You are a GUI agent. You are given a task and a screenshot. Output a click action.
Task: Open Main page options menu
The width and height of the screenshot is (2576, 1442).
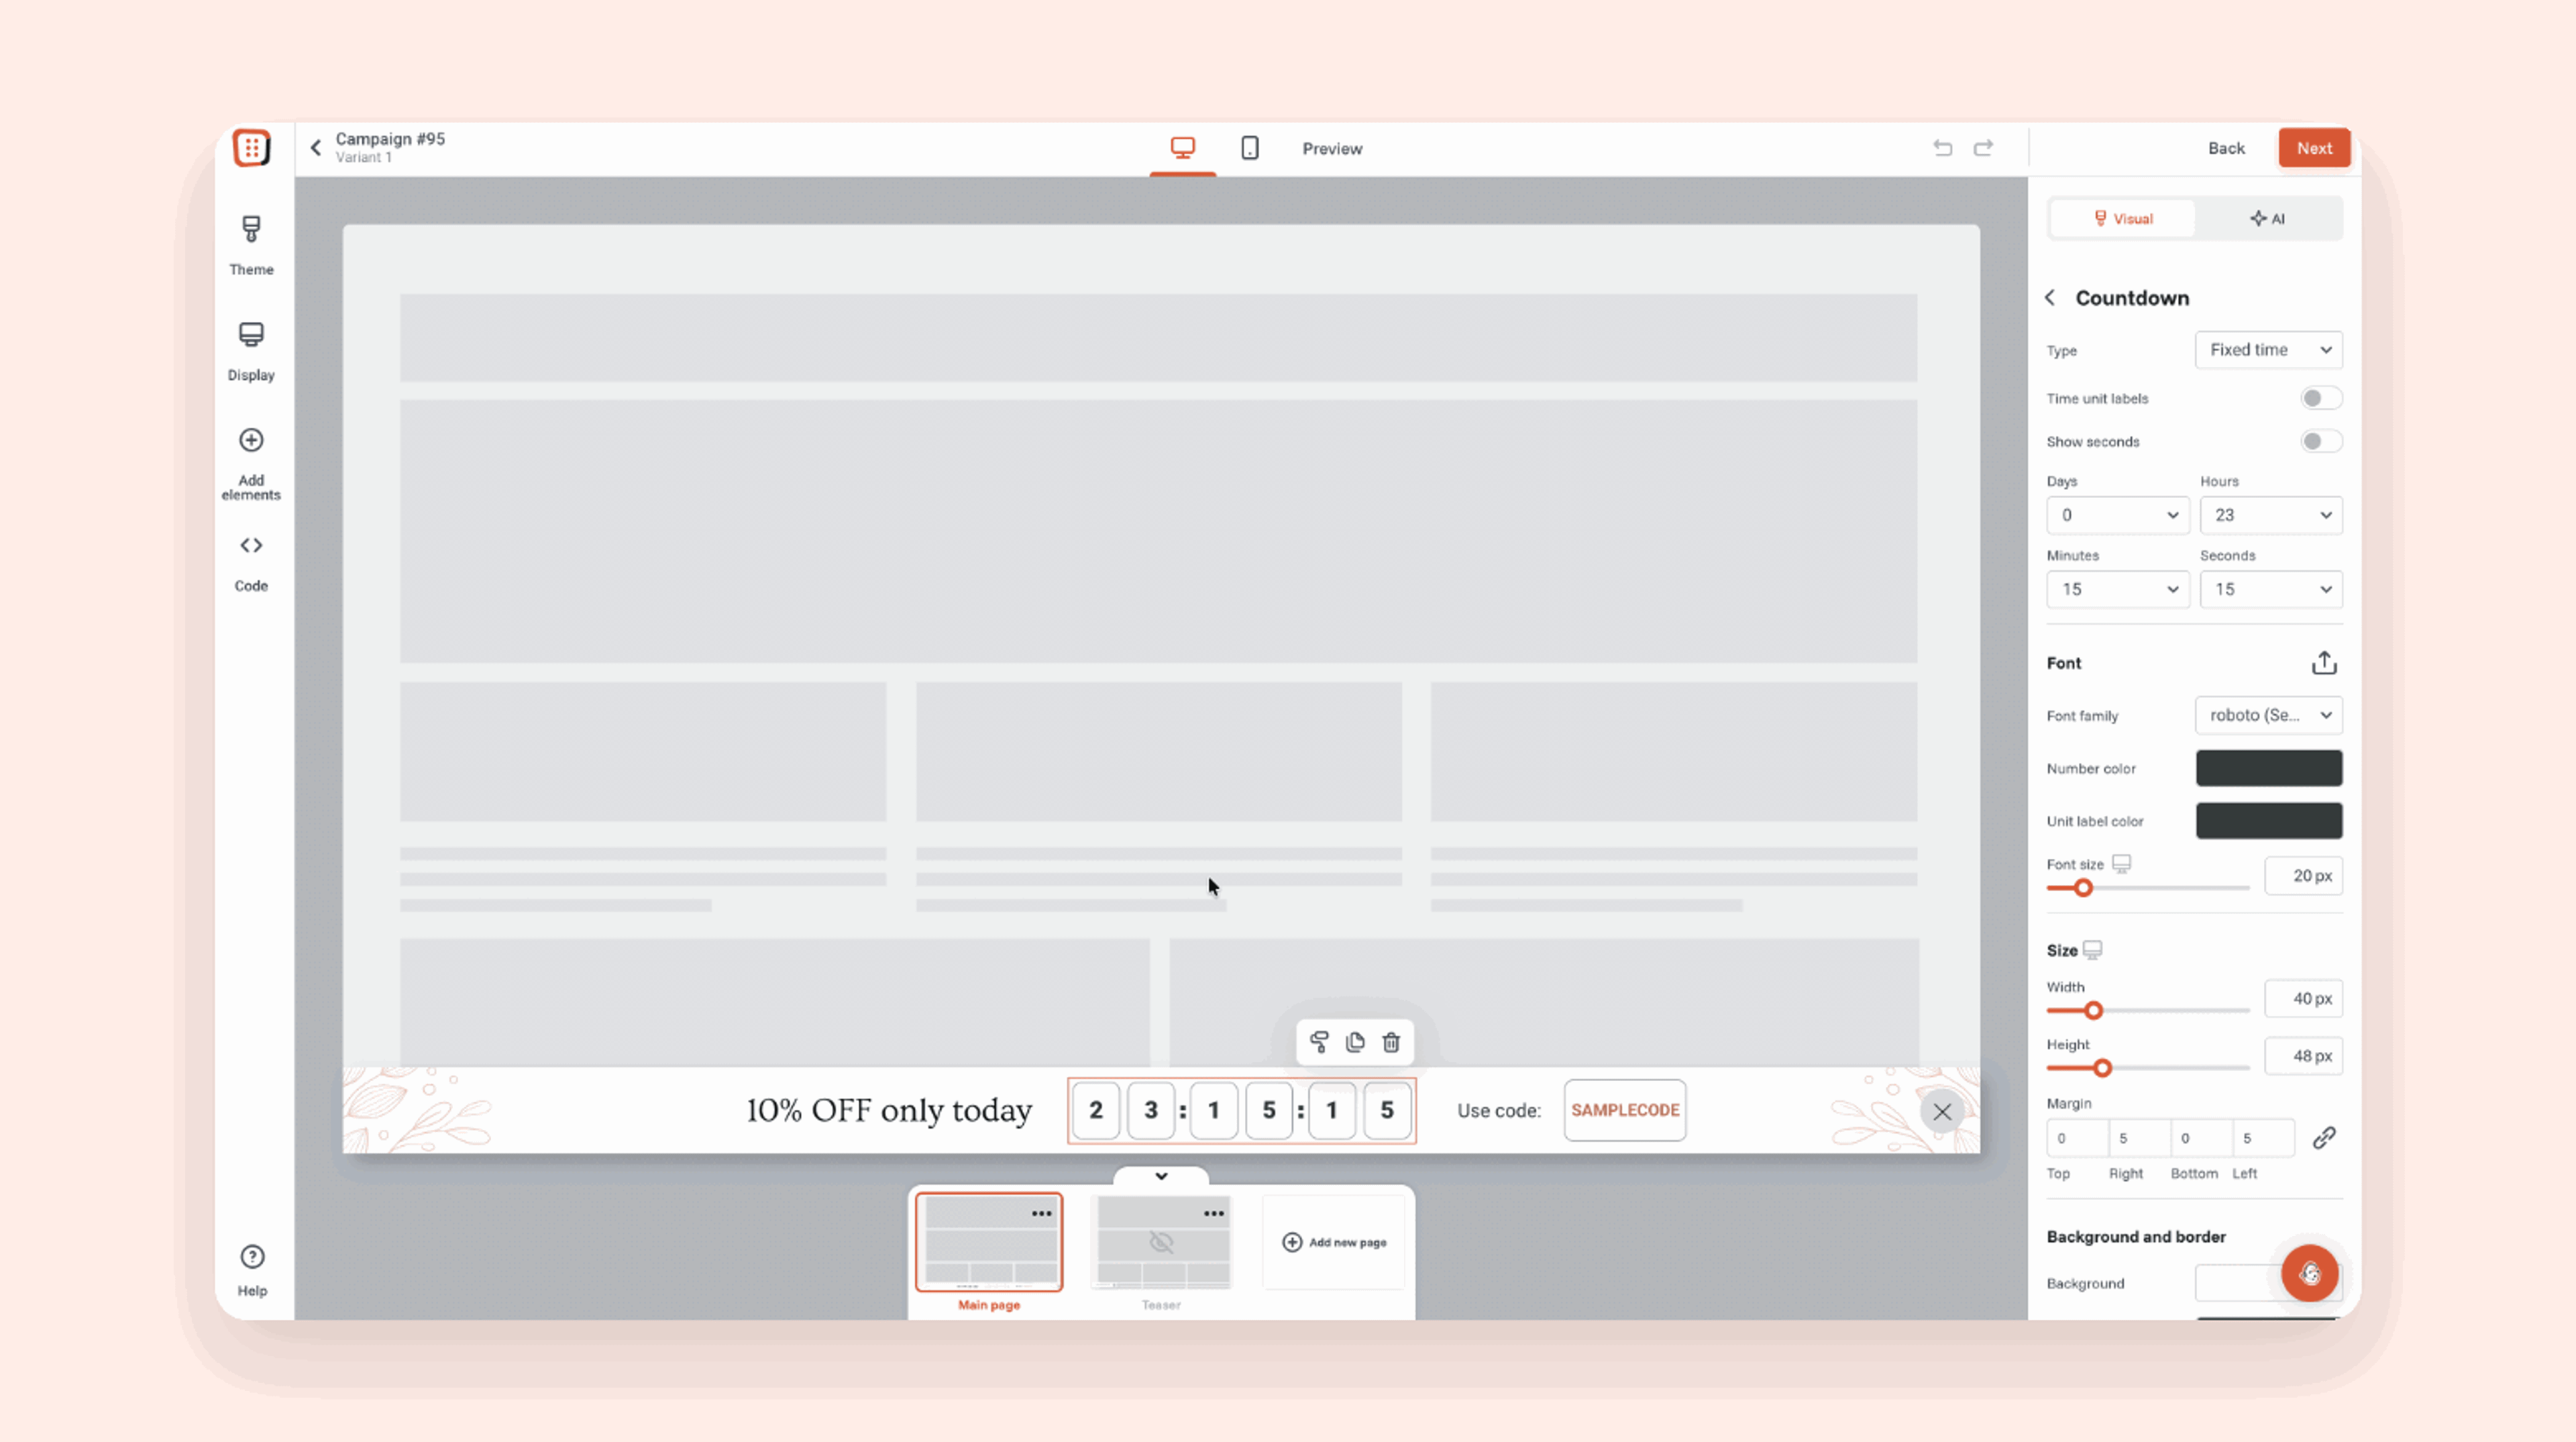point(1042,1214)
